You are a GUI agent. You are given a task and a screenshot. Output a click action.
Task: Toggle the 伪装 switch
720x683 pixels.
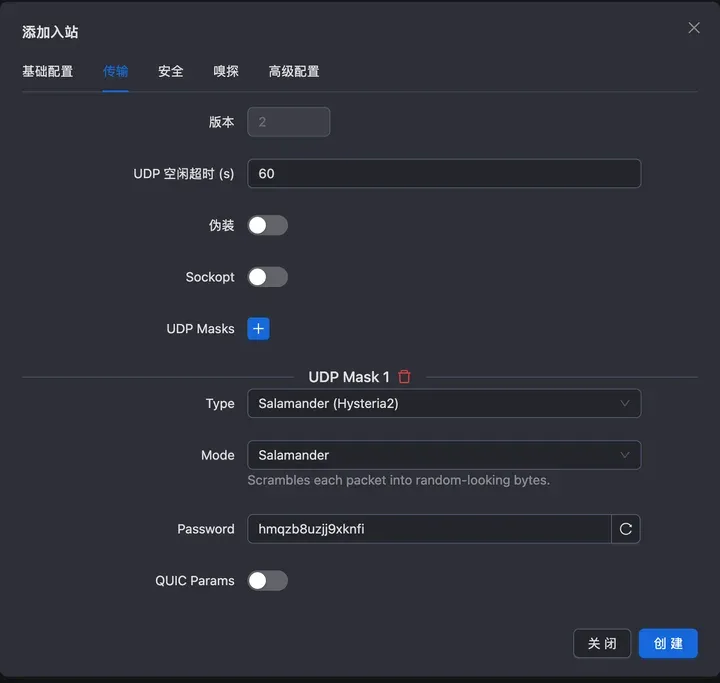268,225
